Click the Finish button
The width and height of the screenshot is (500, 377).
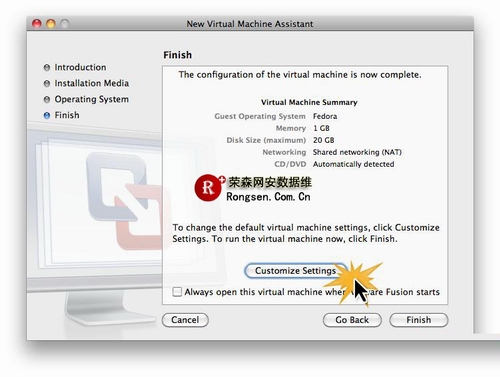pyautogui.click(x=419, y=320)
